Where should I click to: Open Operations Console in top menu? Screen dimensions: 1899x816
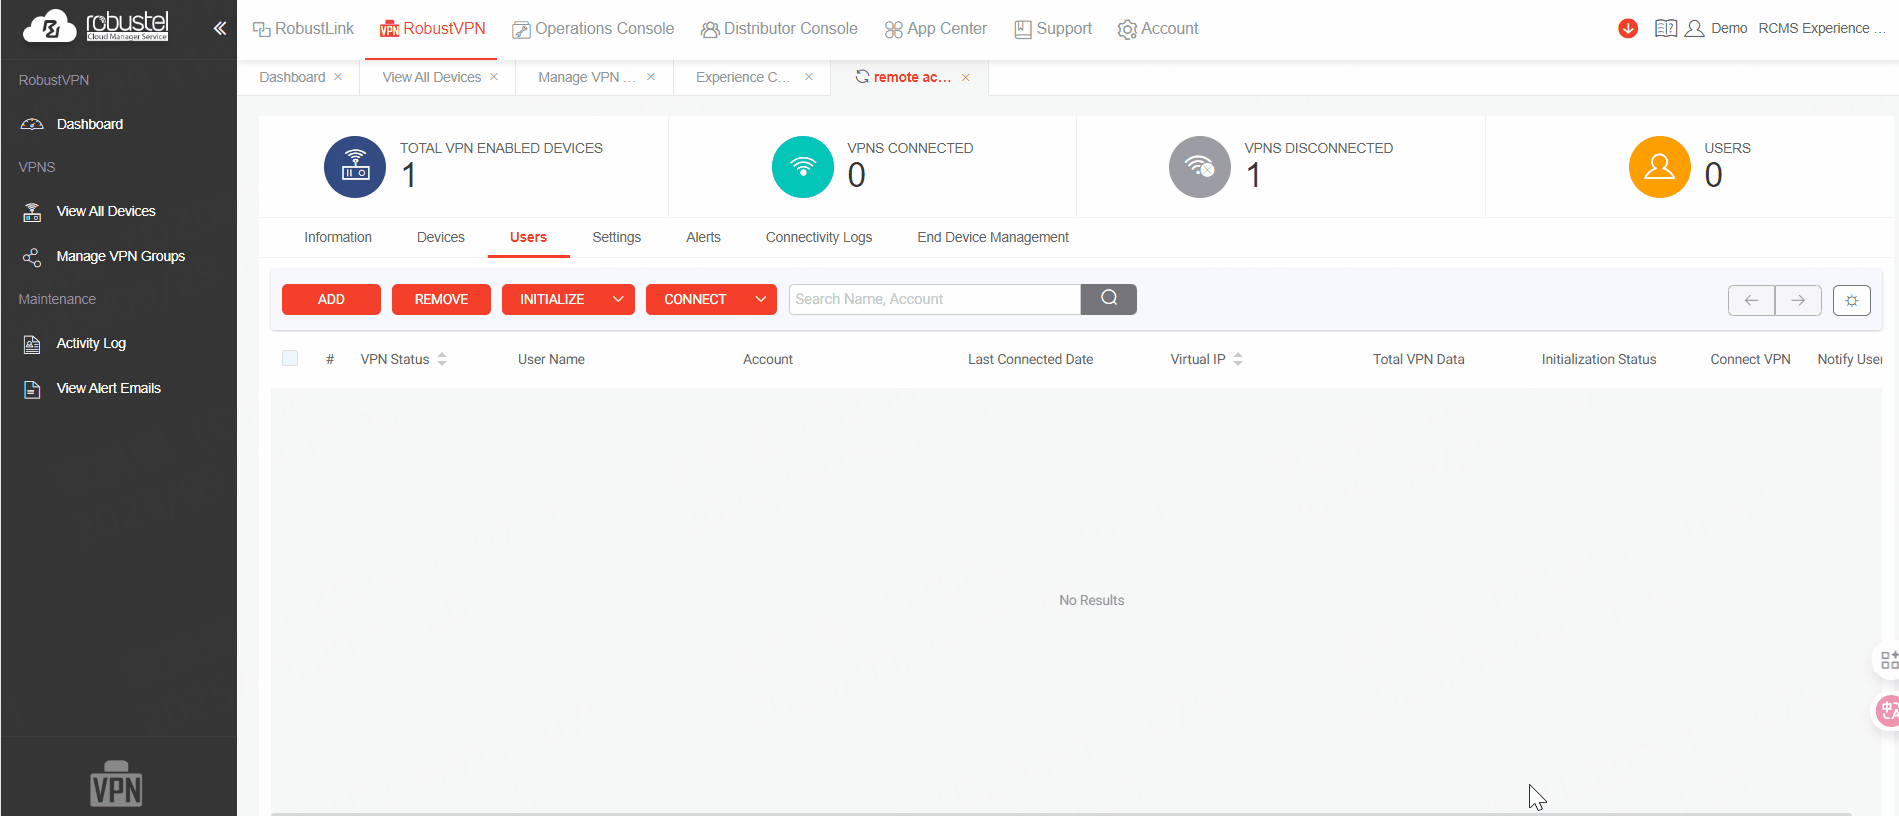pos(593,29)
